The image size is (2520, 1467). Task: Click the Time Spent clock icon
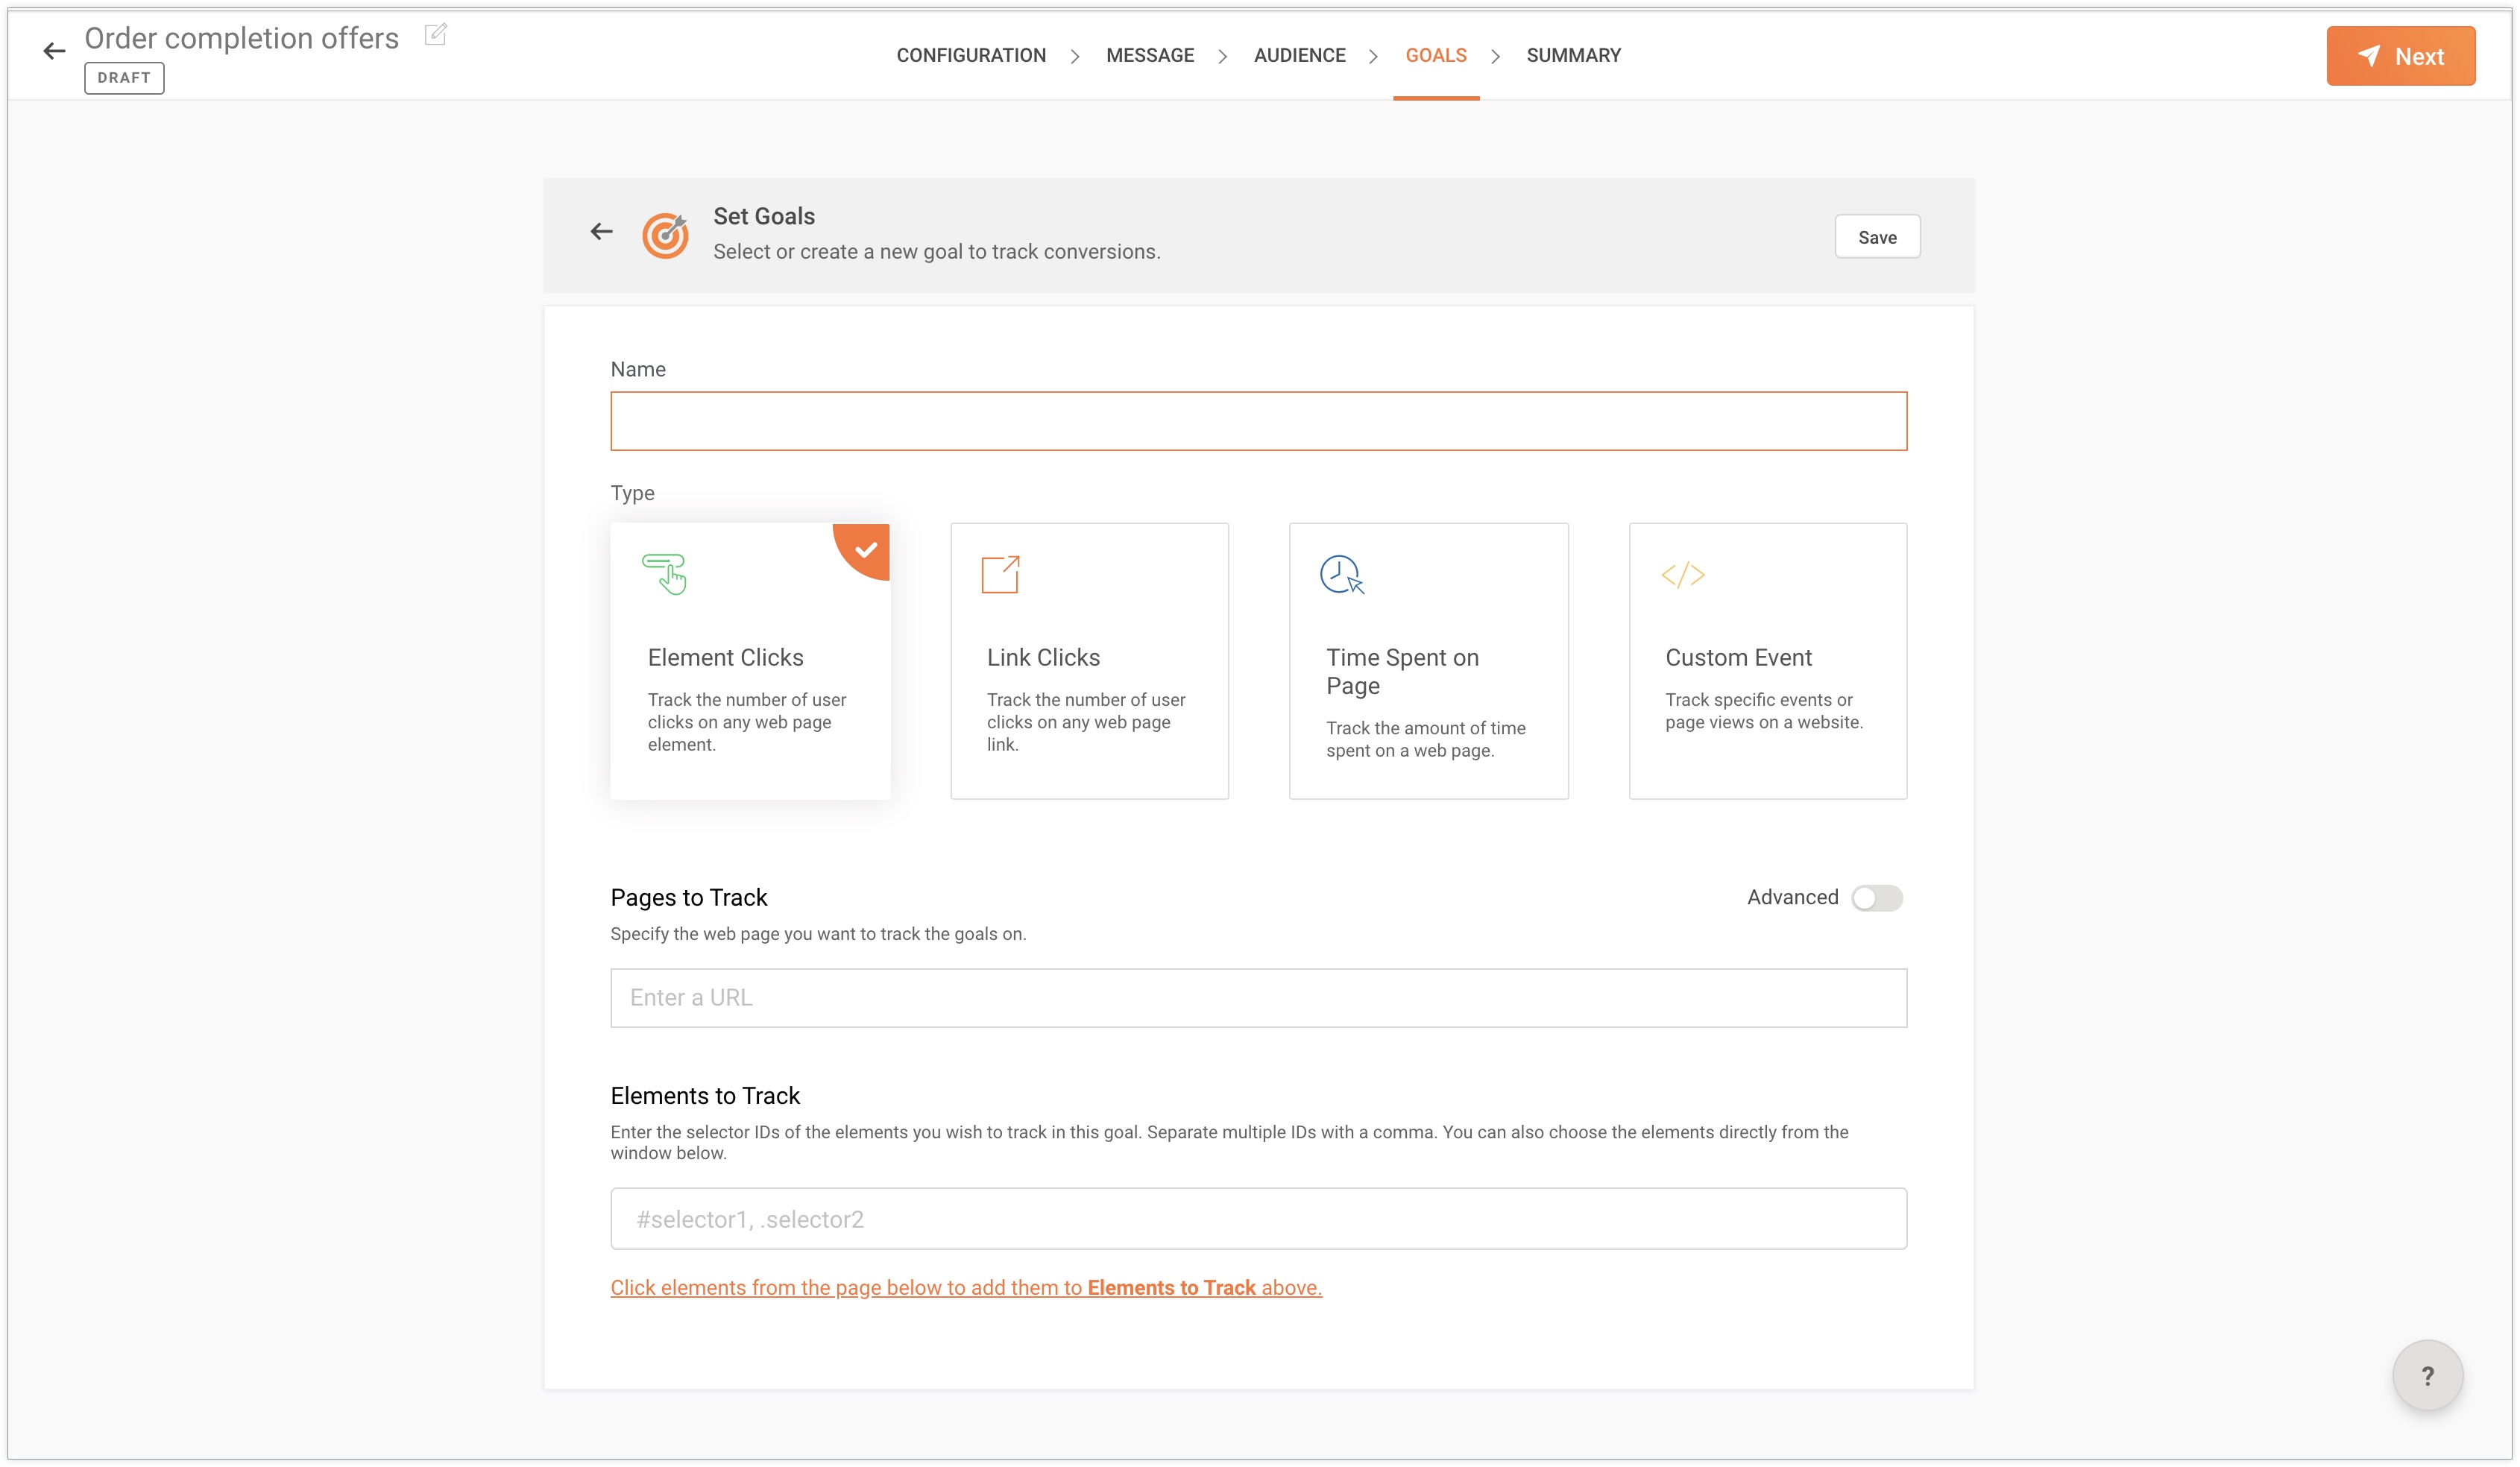[1341, 574]
